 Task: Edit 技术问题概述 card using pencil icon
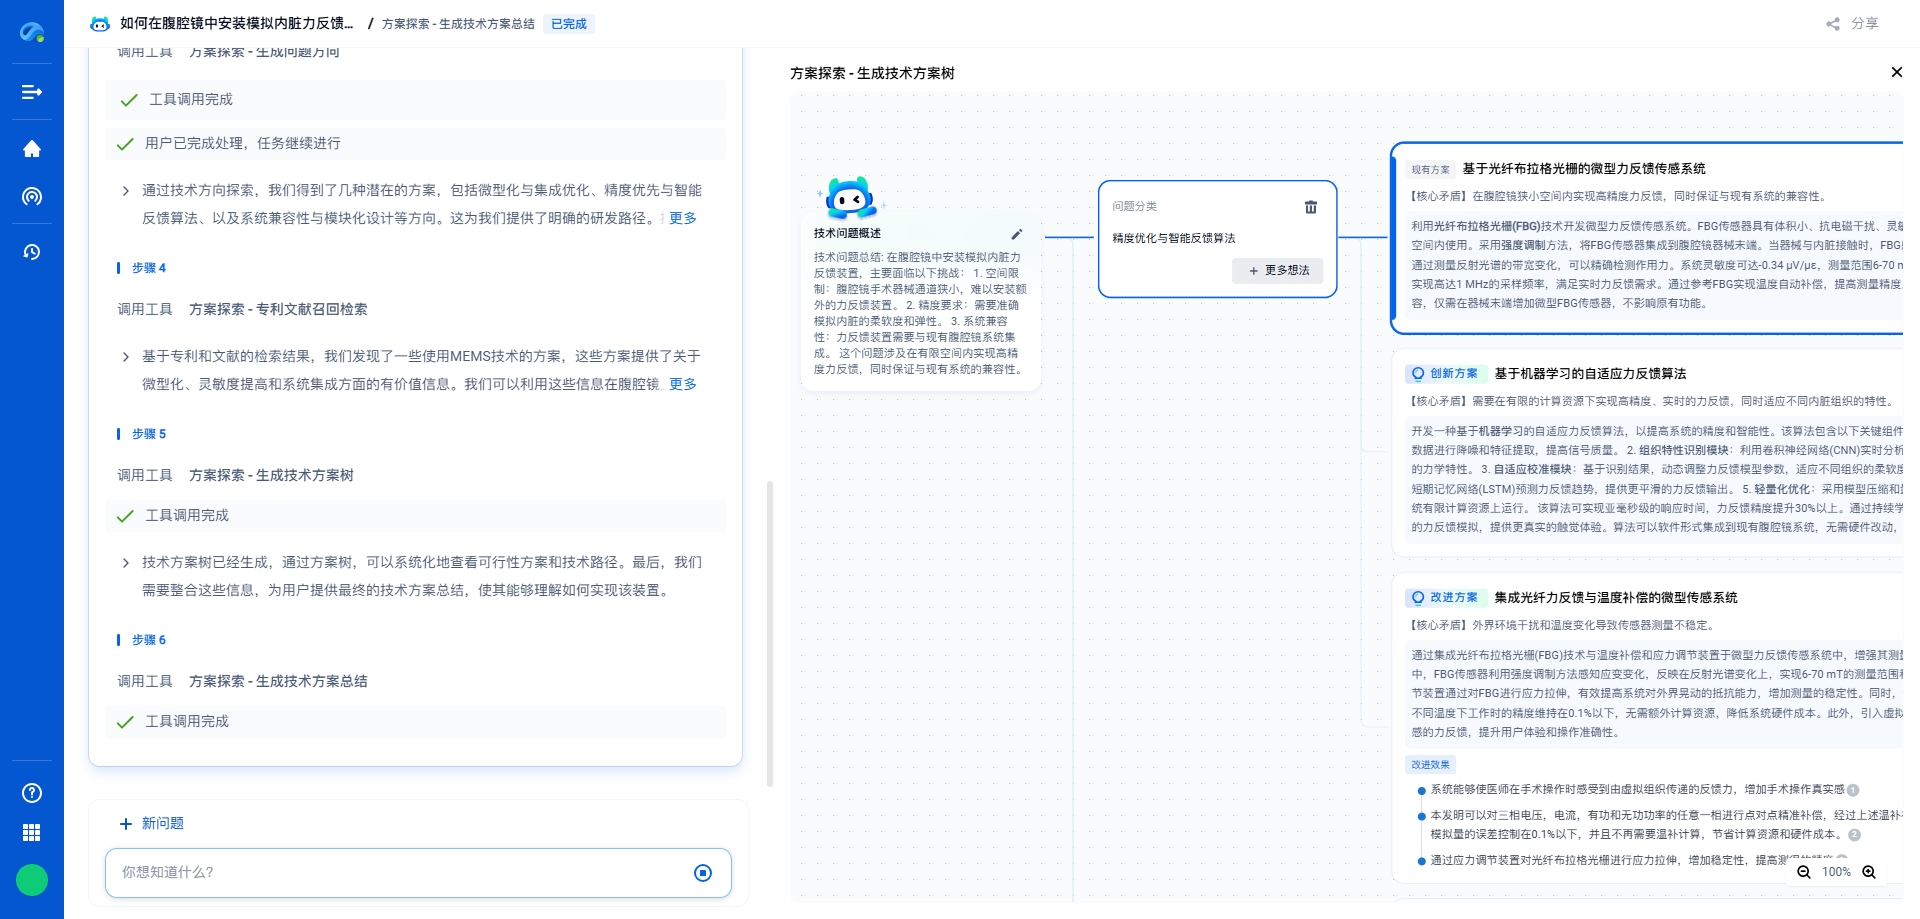coord(1017,234)
